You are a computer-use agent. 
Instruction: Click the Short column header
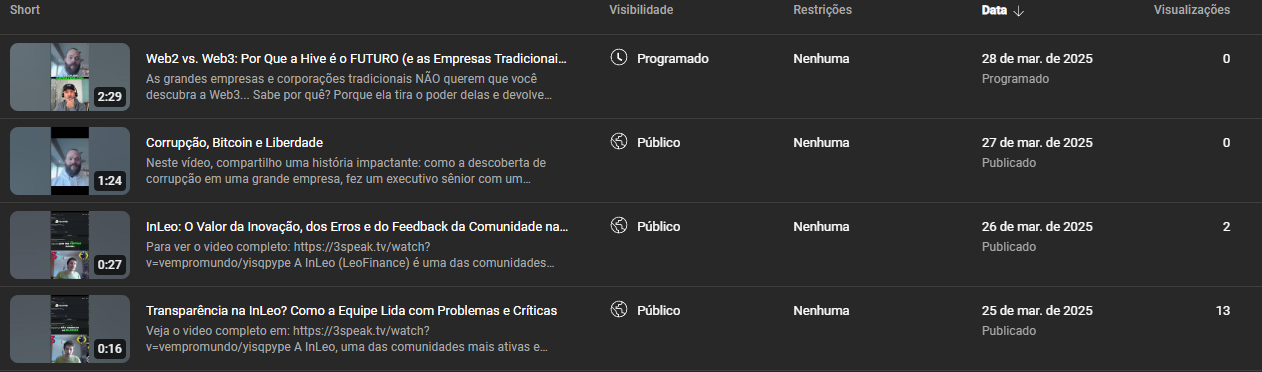(25, 10)
